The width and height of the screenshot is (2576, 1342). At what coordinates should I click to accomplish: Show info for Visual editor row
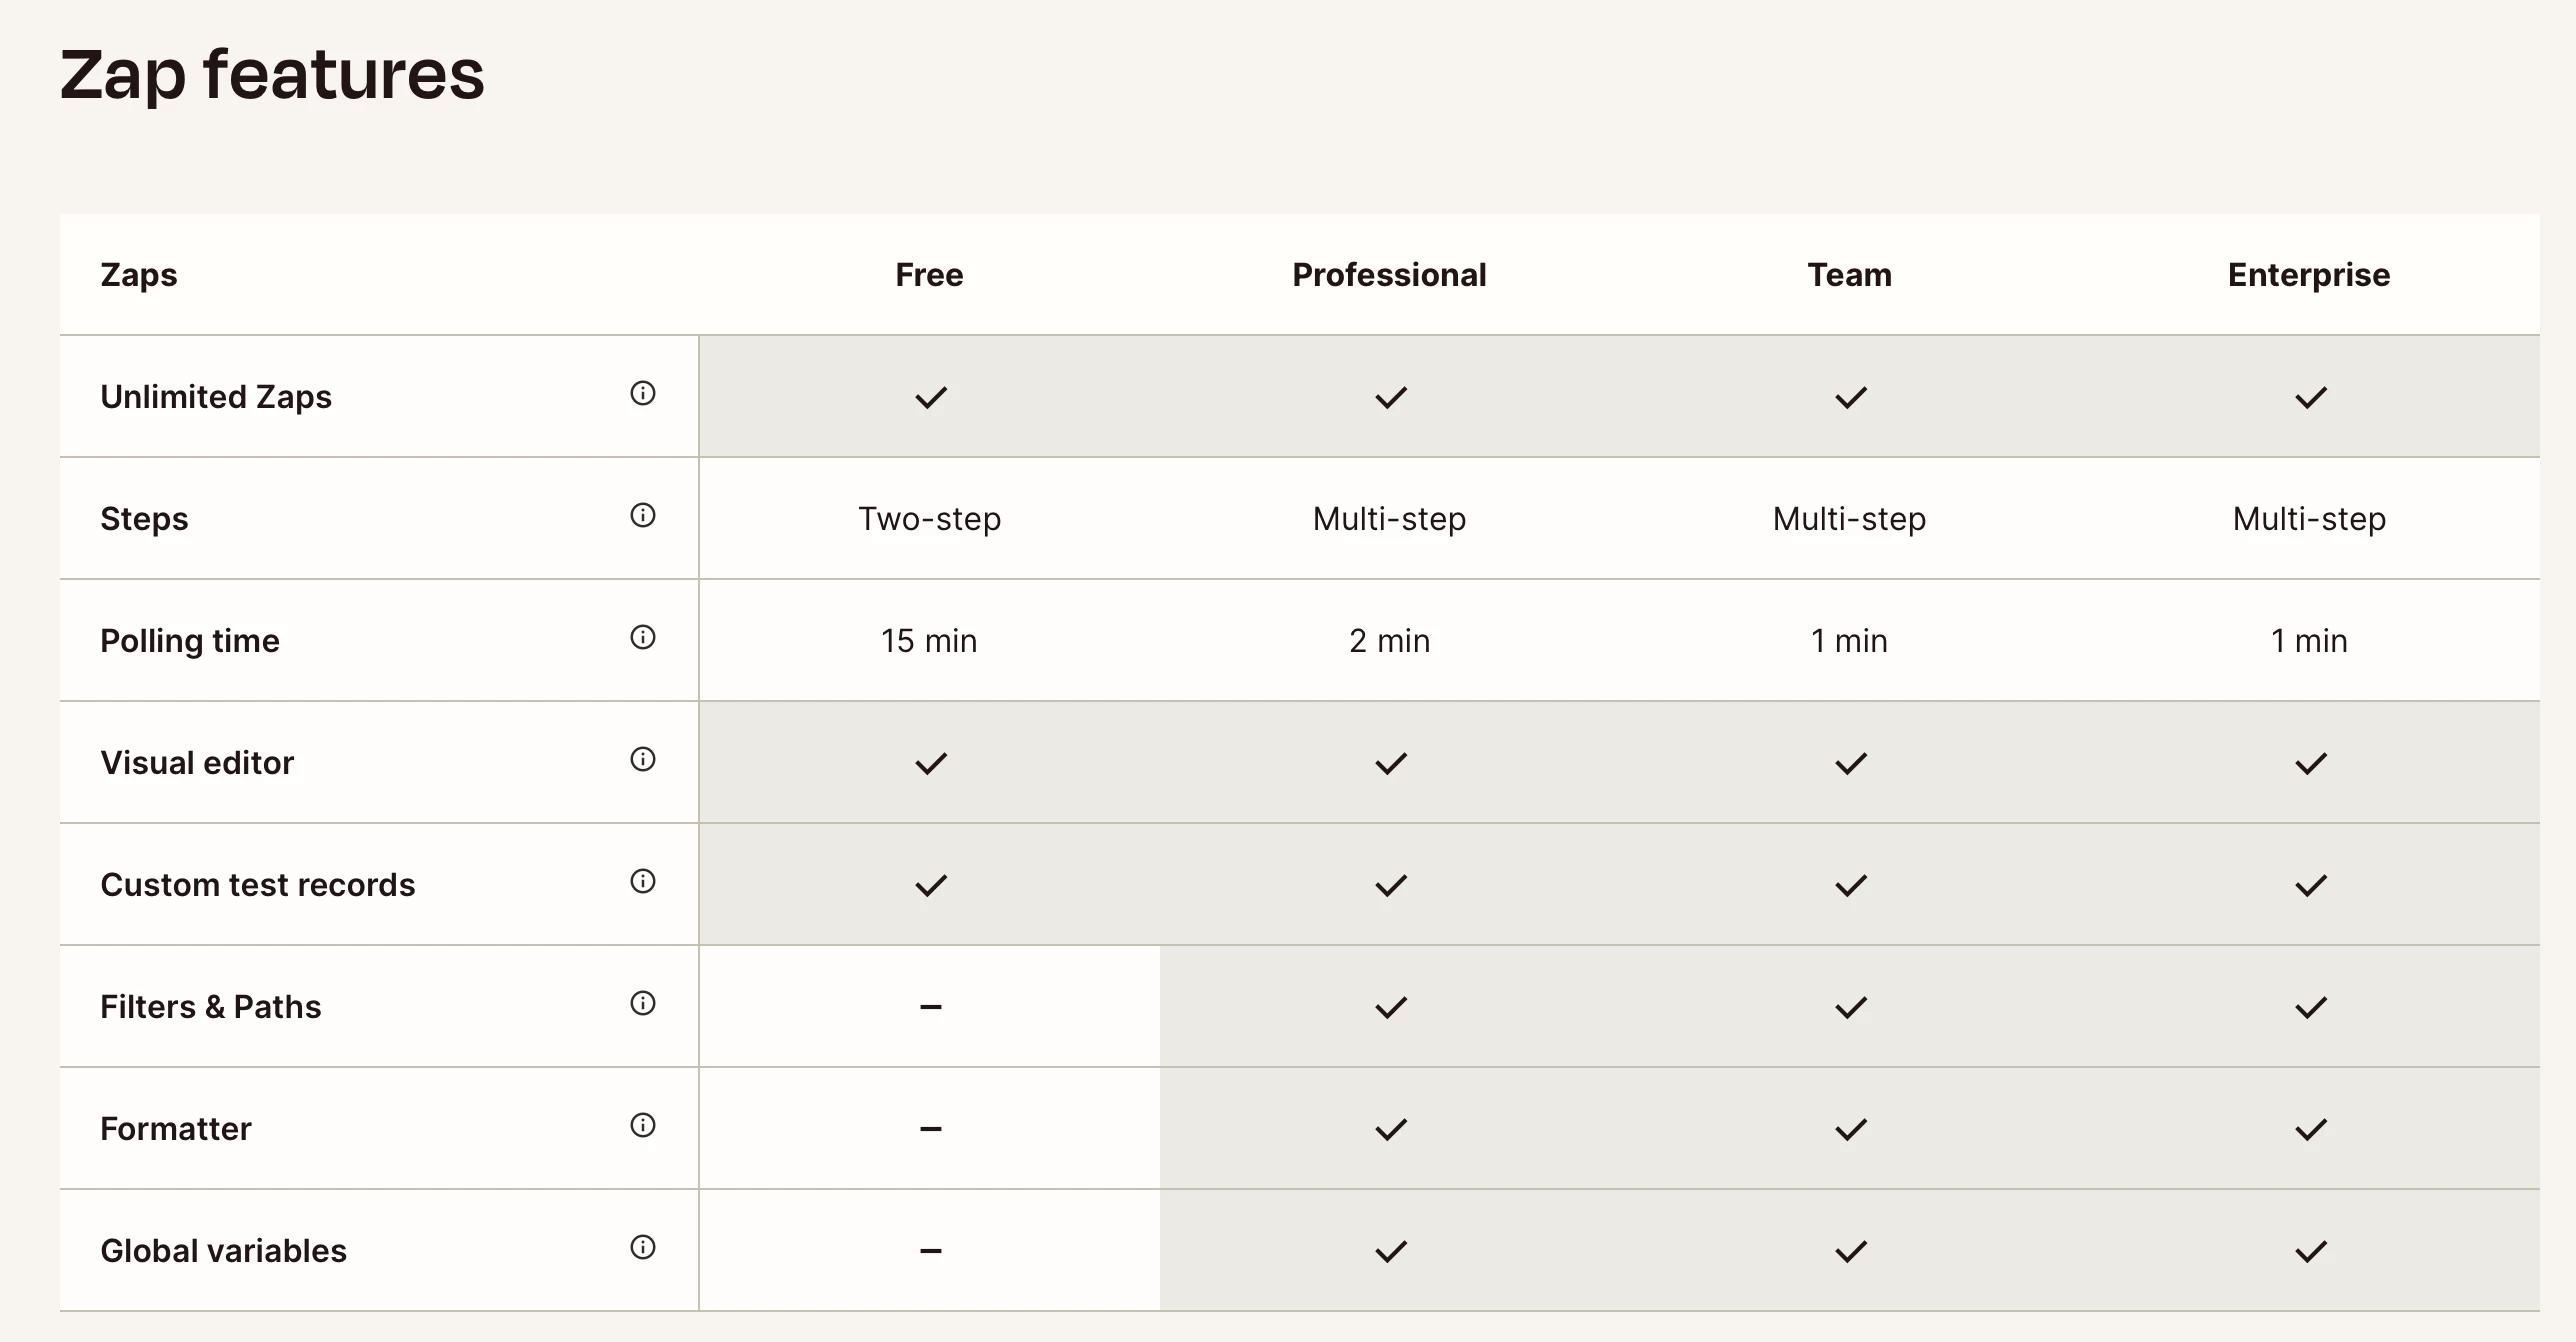tap(643, 759)
